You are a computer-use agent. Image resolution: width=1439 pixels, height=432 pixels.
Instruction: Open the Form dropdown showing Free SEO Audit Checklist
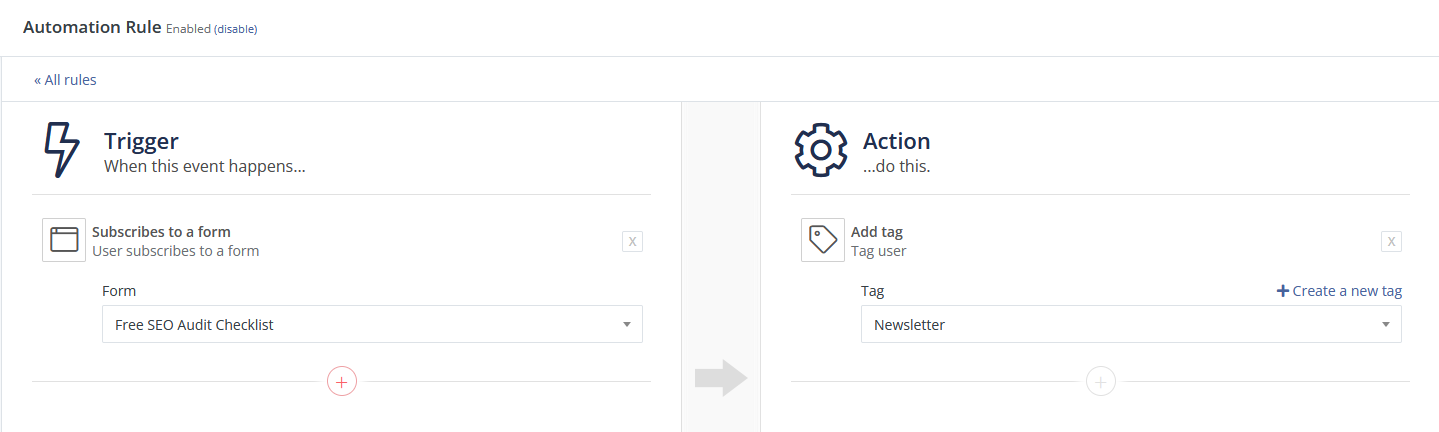(x=372, y=324)
